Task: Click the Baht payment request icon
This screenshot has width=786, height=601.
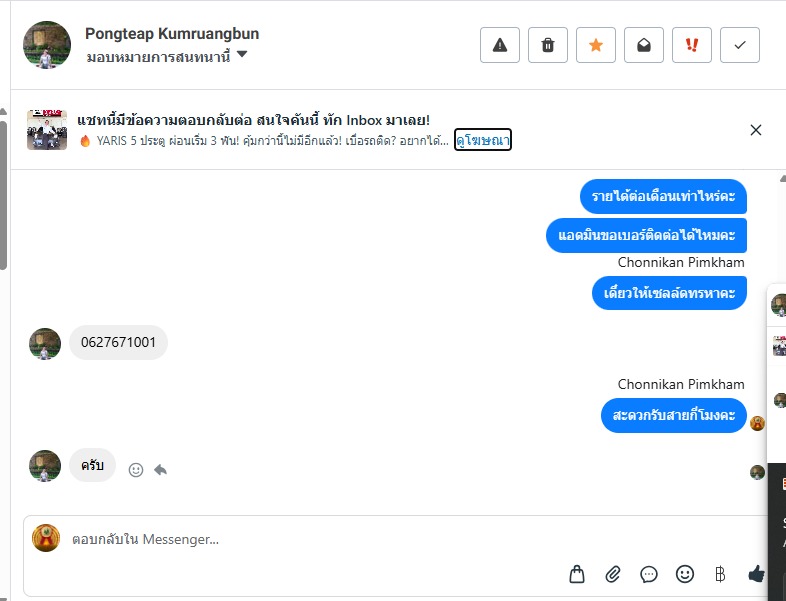Action: (x=720, y=574)
